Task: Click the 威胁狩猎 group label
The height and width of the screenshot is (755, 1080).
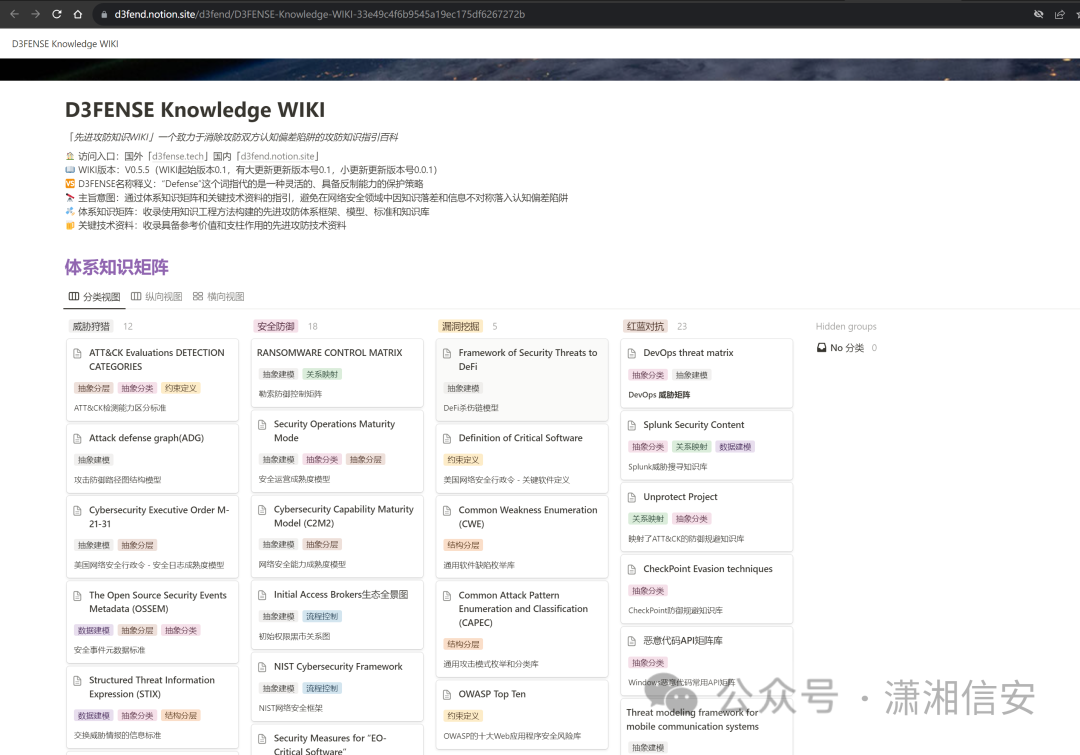Action: [x=91, y=327]
